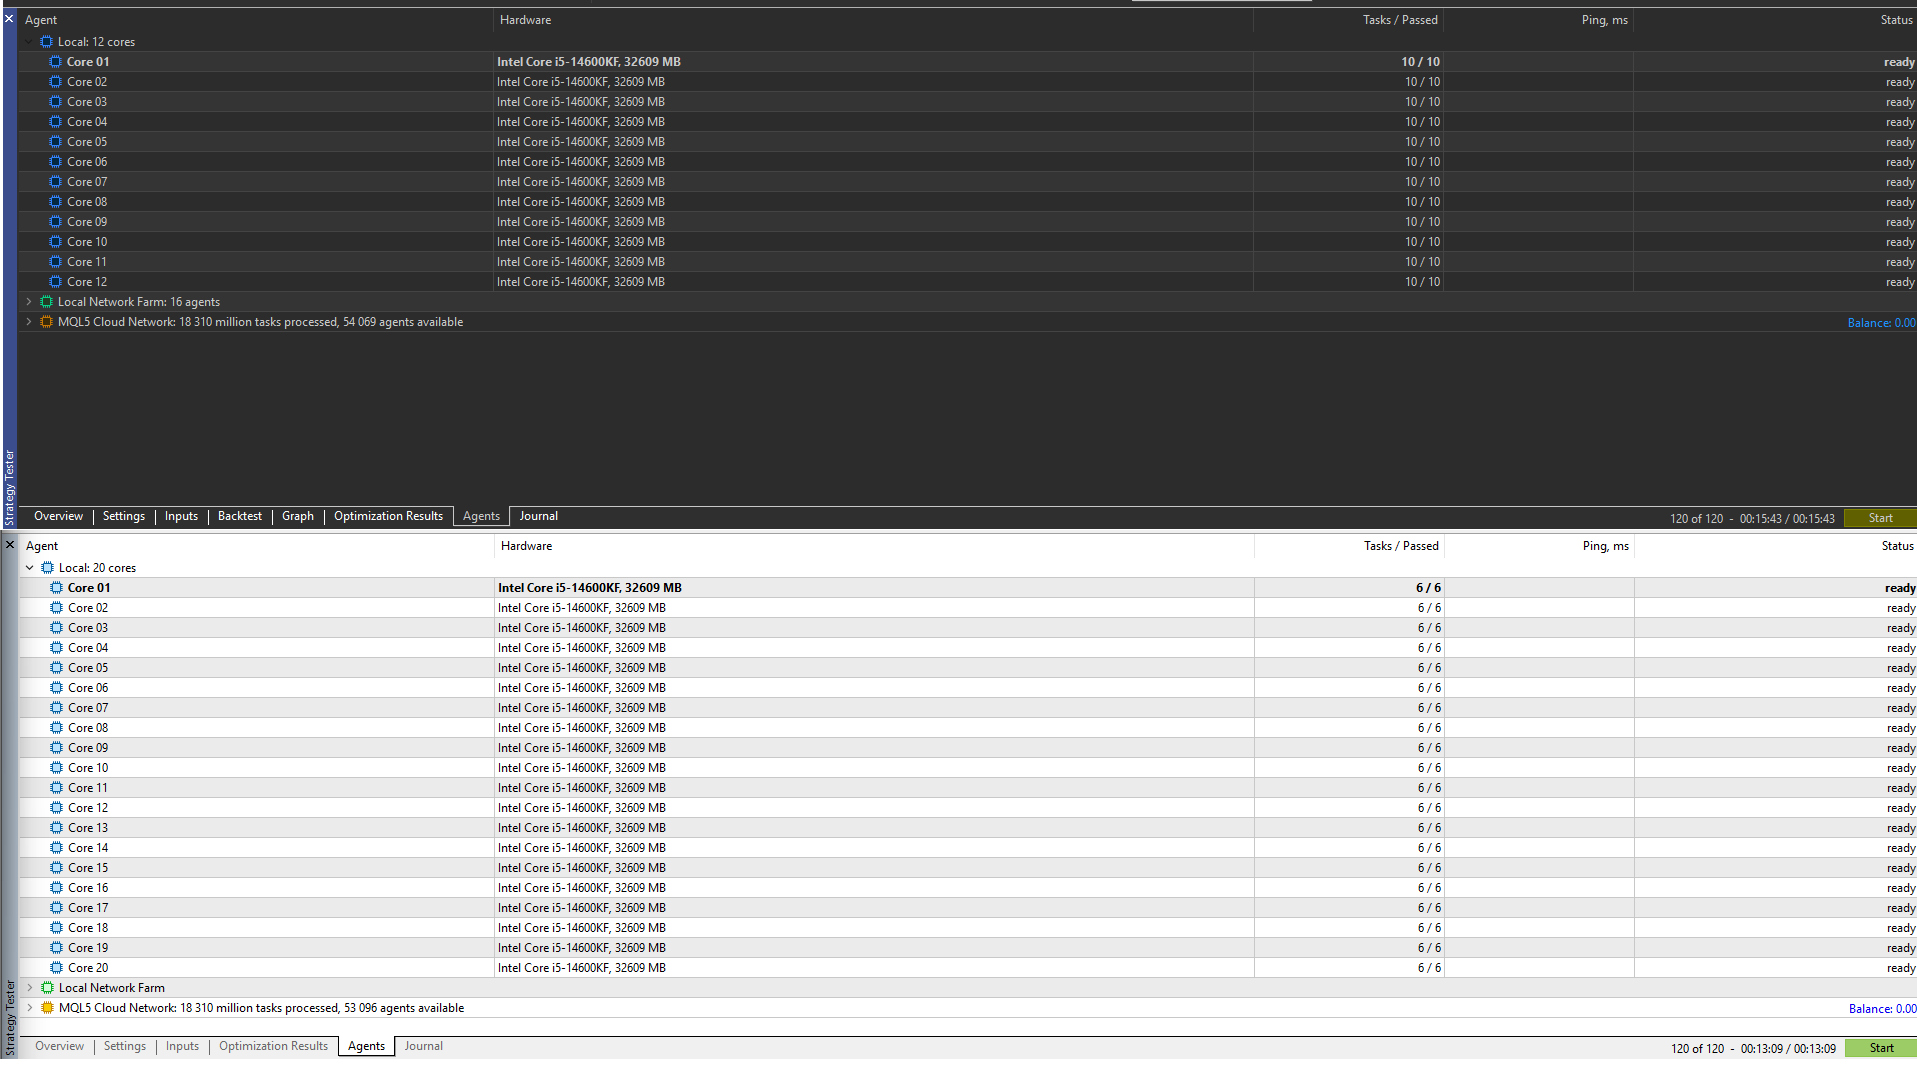Expand Local Network Farm 16 agents
The height and width of the screenshot is (1066, 1917).
(x=29, y=302)
